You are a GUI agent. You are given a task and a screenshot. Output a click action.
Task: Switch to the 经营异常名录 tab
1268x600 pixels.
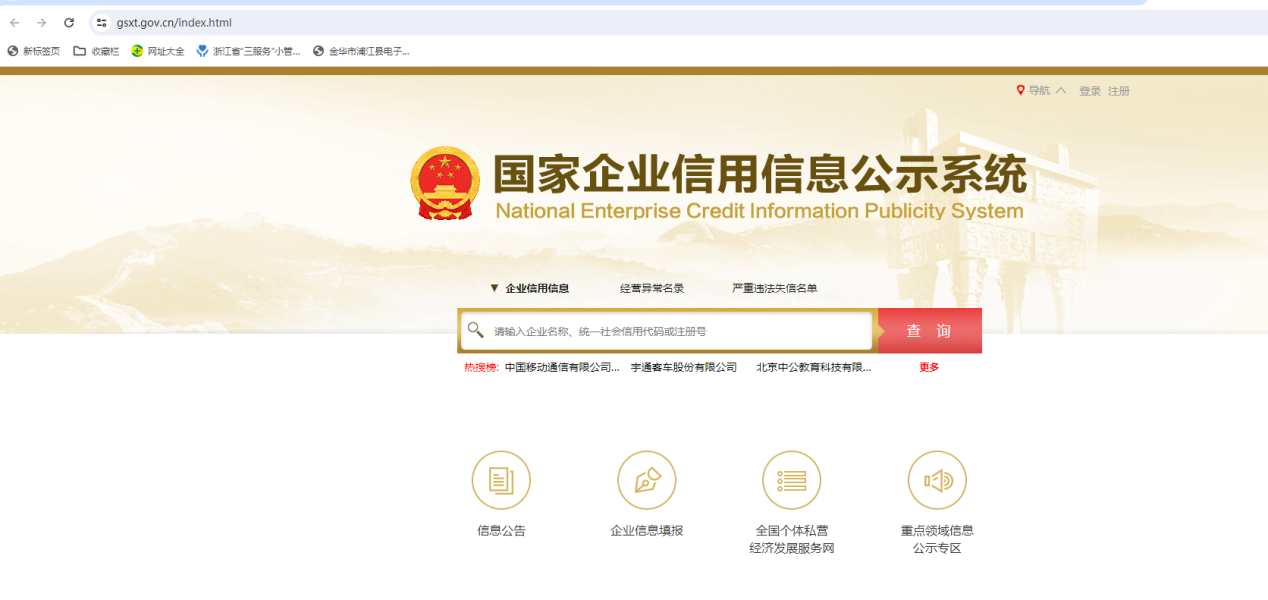(x=652, y=288)
